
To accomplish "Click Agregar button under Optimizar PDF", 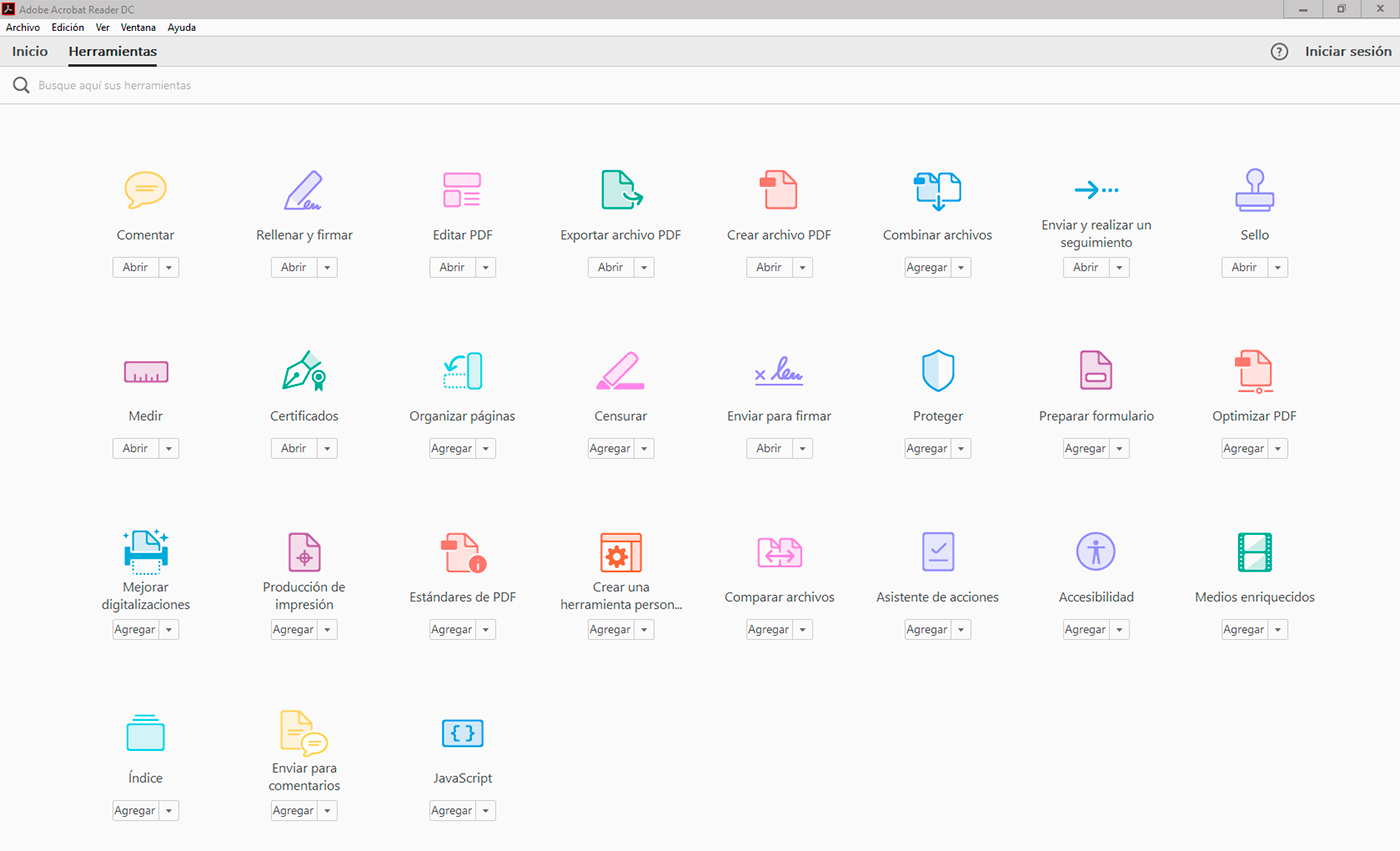I will click(1244, 449).
